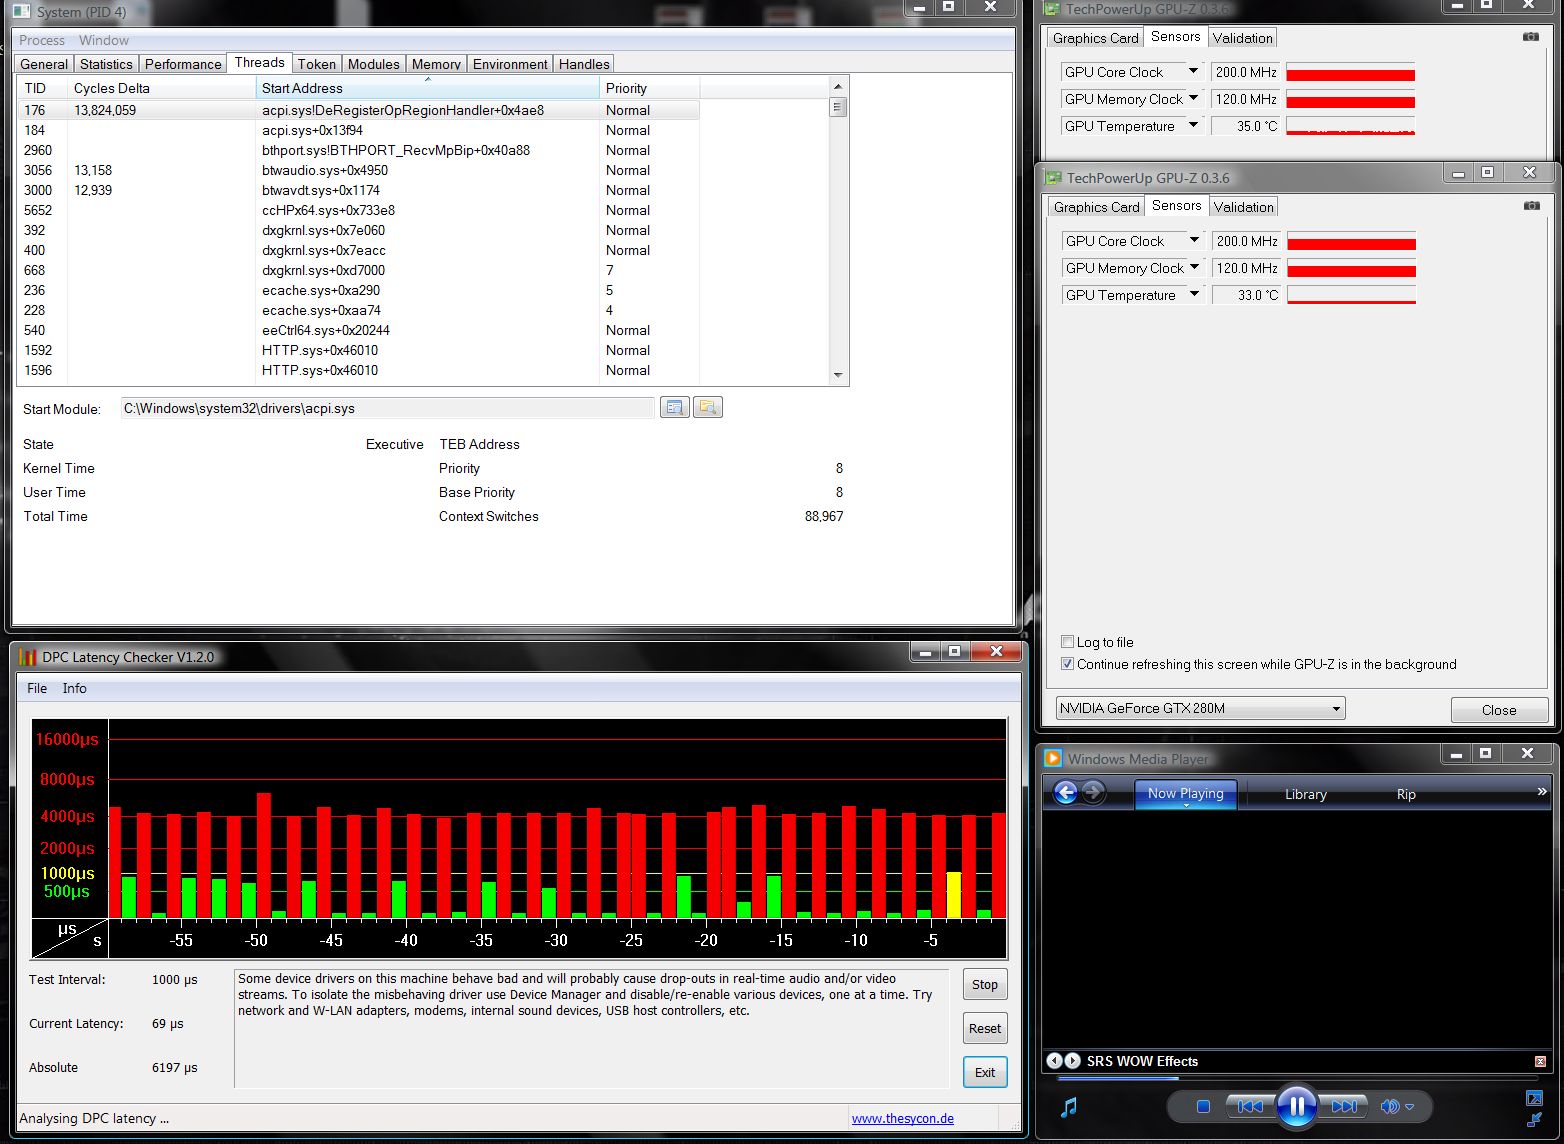The width and height of the screenshot is (1564, 1144).
Task: Click camera icon in the 35.0 °C GPU-Z window
Action: point(1531,37)
